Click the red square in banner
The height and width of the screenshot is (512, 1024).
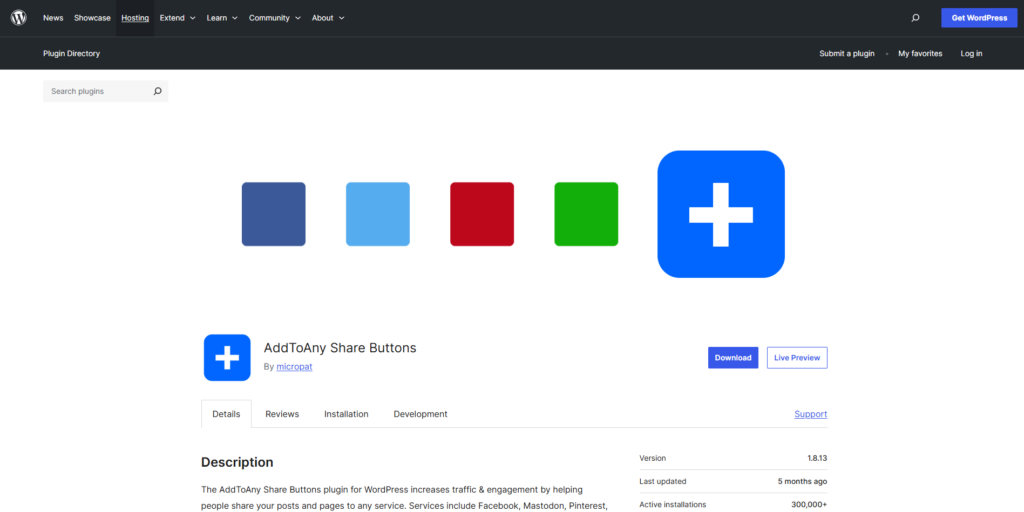pyautogui.click(x=482, y=214)
